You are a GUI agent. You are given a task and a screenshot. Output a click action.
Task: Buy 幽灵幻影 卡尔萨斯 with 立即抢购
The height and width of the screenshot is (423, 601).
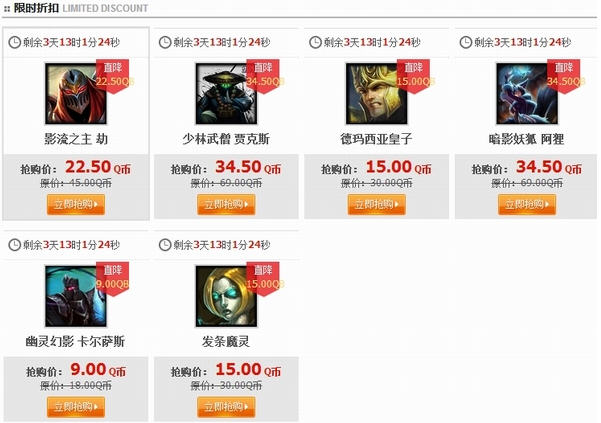tap(76, 407)
